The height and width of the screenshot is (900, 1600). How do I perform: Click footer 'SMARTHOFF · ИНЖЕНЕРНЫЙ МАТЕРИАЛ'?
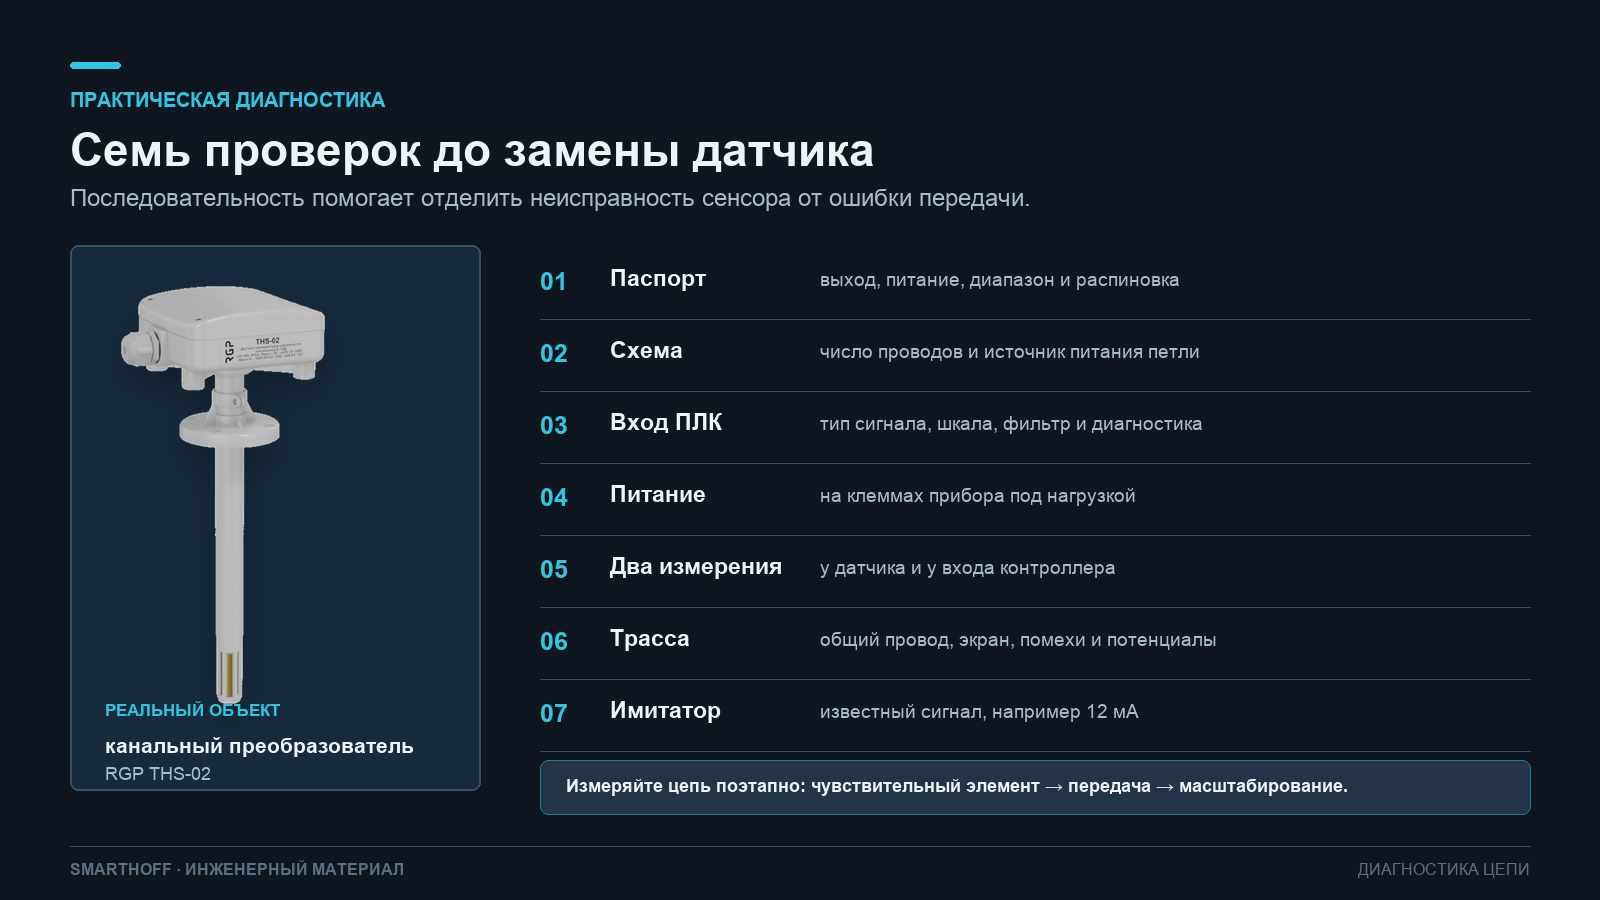click(237, 870)
